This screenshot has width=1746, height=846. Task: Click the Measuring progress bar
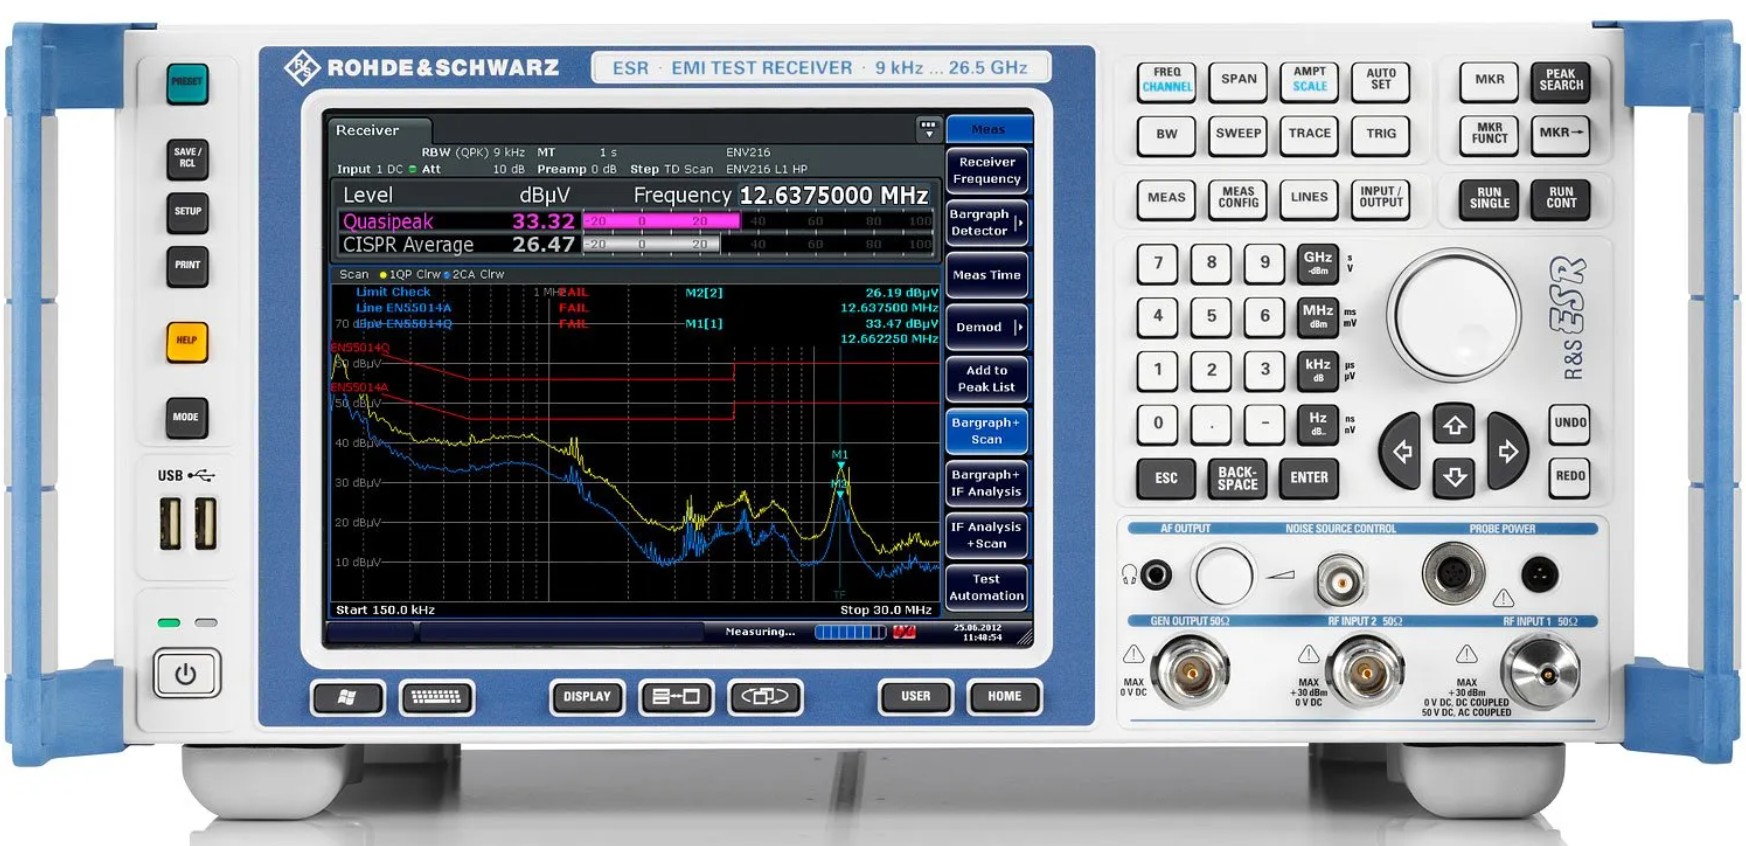coord(850,632)
